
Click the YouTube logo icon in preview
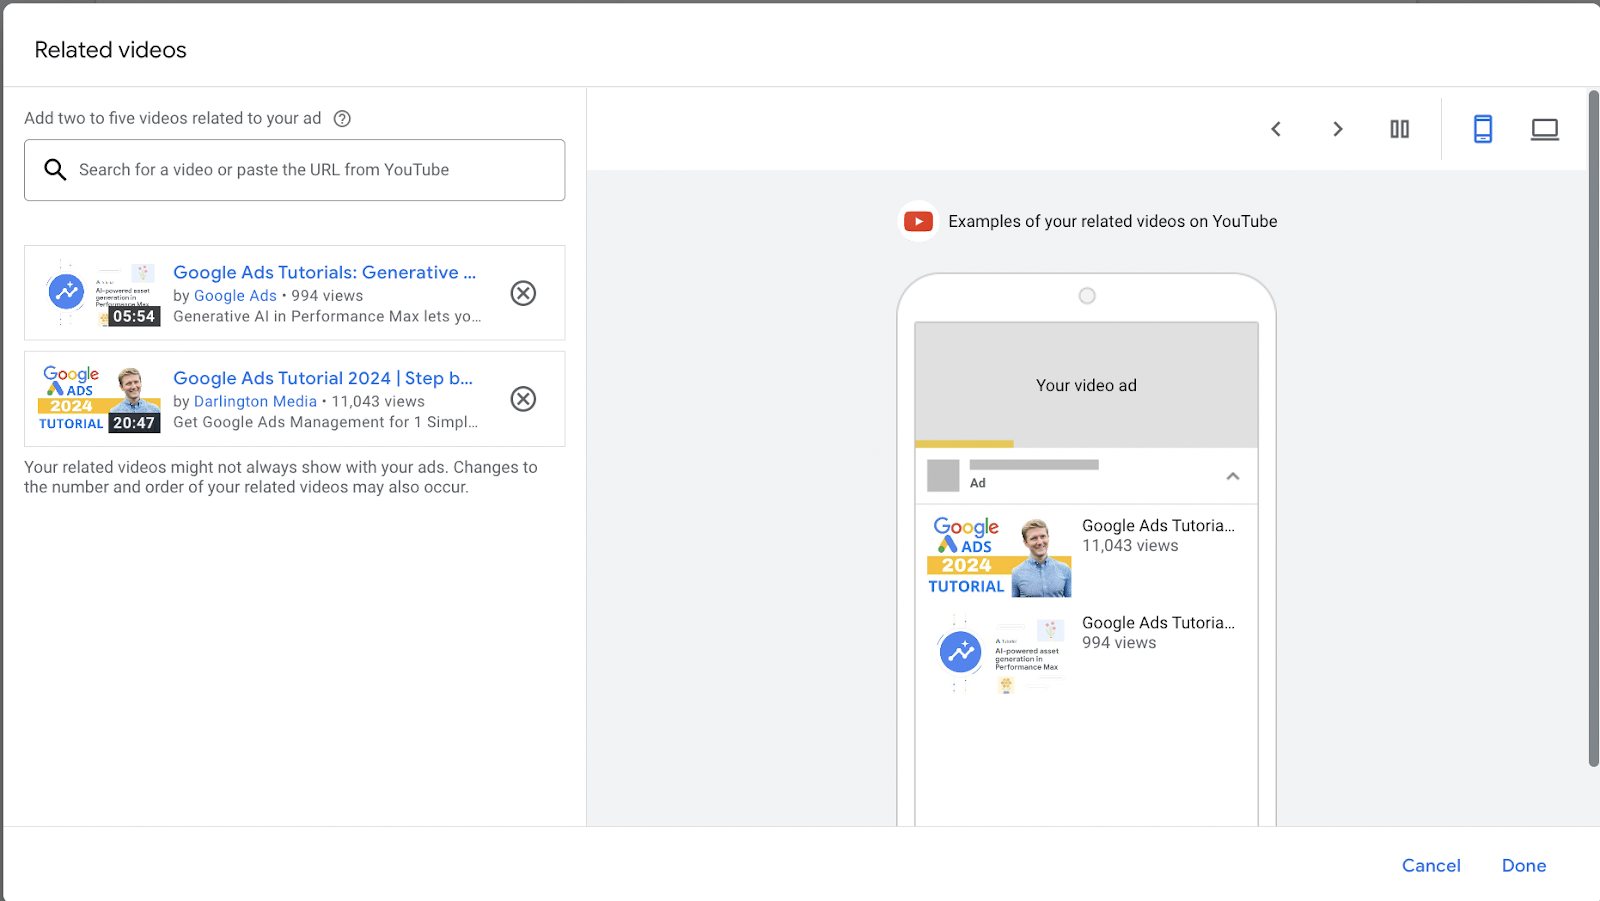[x=918, y=221]
